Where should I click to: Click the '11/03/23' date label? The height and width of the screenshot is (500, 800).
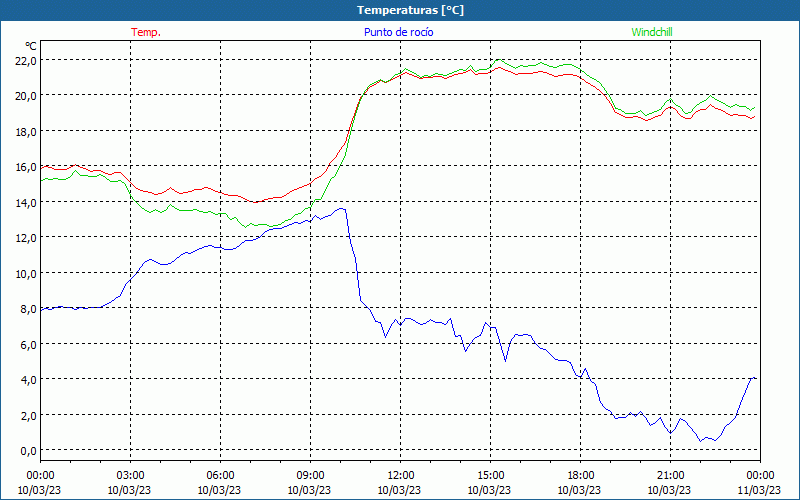pyautogui.click(x=760, y=490)
